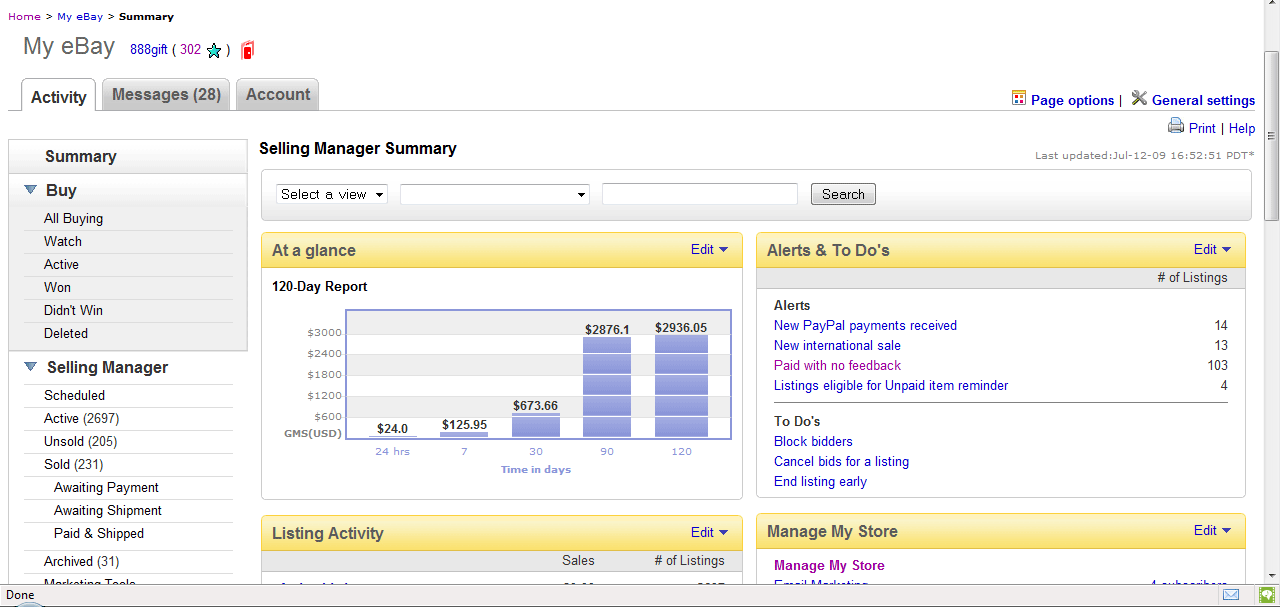Screen dimensions: 1280x607
Task: Click the search text input field
Action: click(700, 194)
